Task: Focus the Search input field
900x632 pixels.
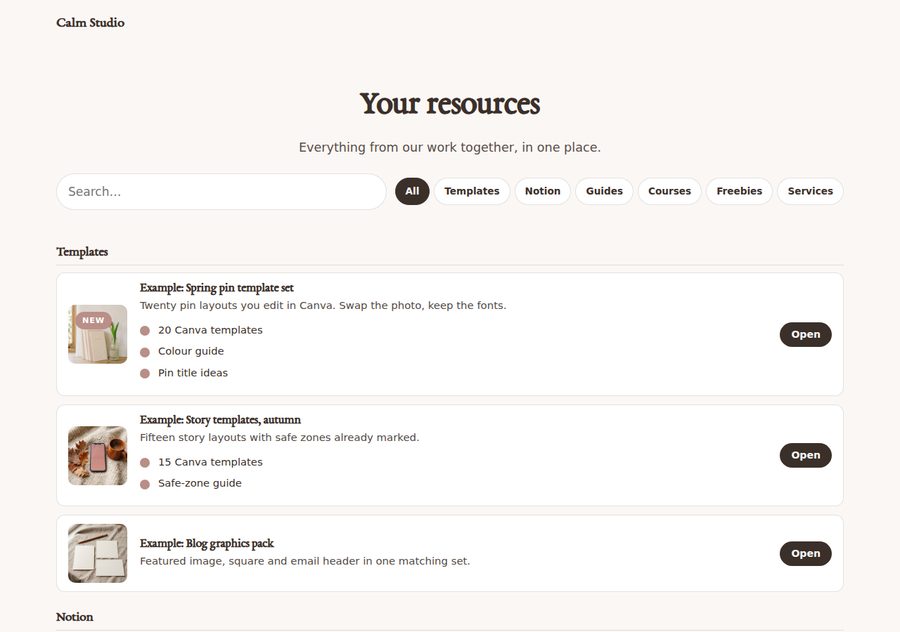Action: click(221, 191)
